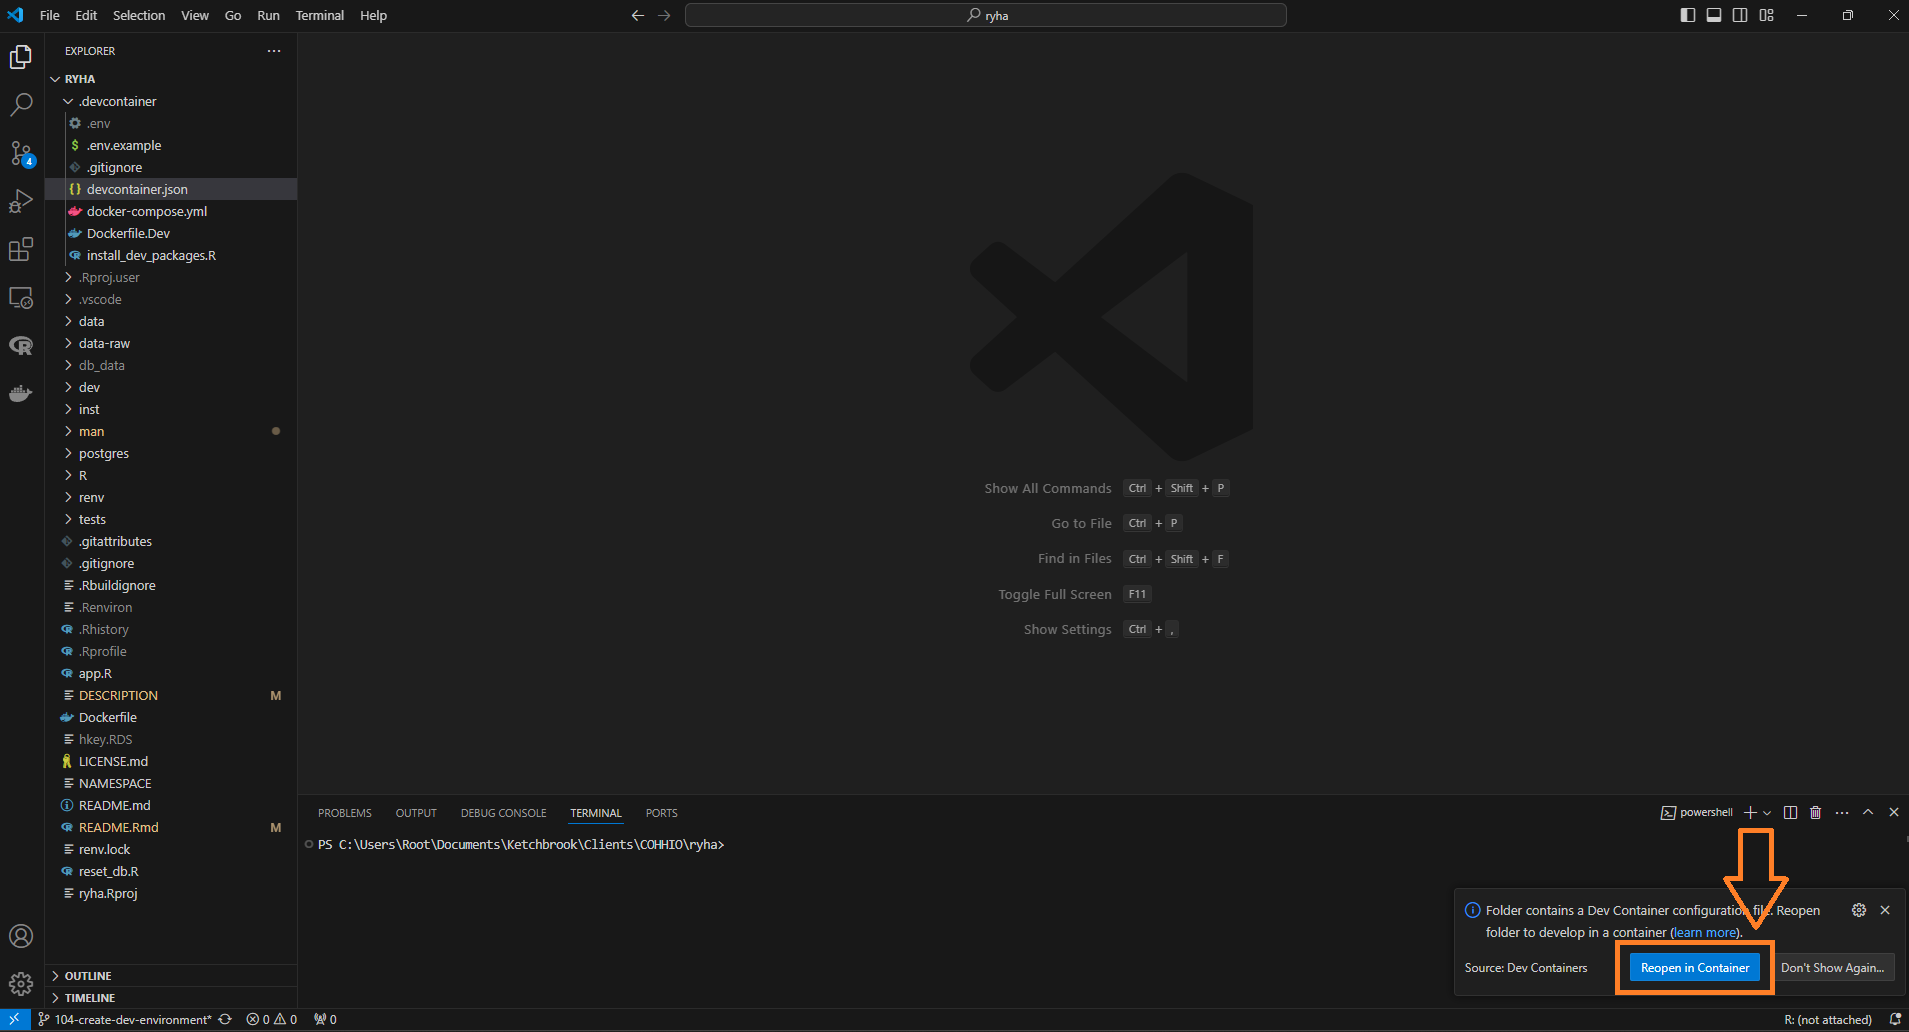Open the Source Control view icon
Image resolution: width=1909 pixels, height=1032 pixels.
(x=21, y=153)
